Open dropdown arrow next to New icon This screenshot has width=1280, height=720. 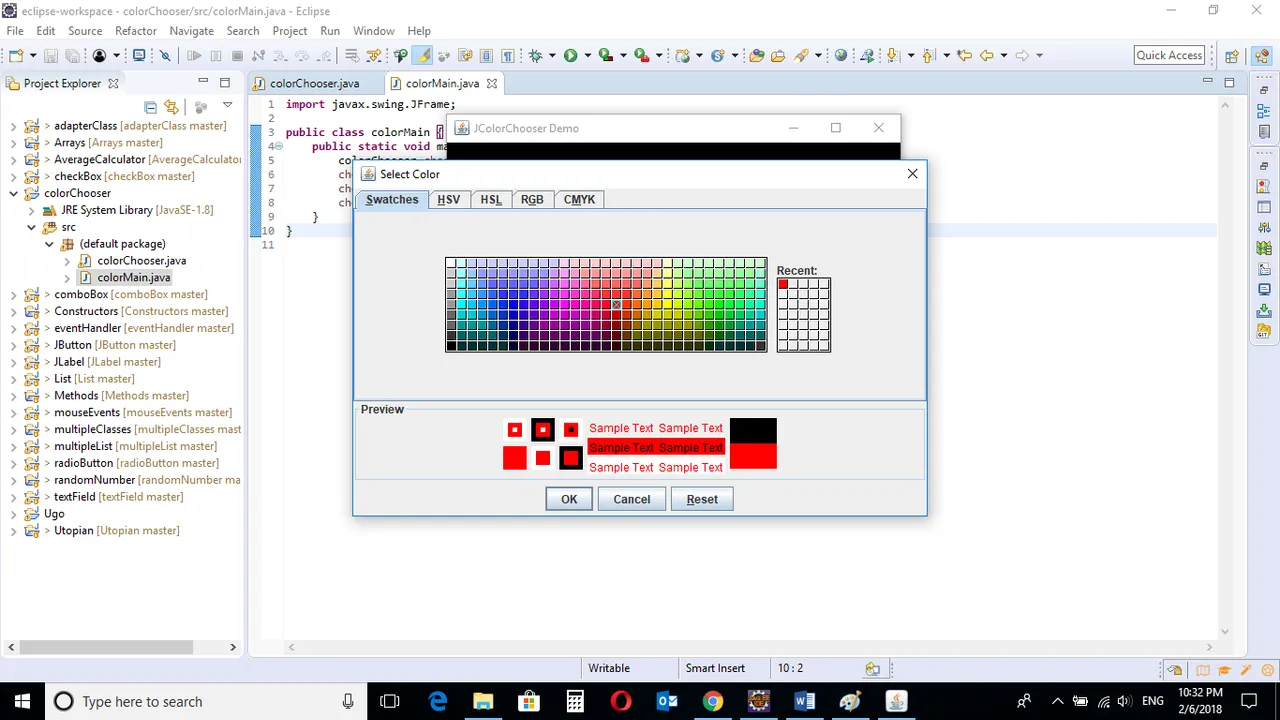(32, 56)
